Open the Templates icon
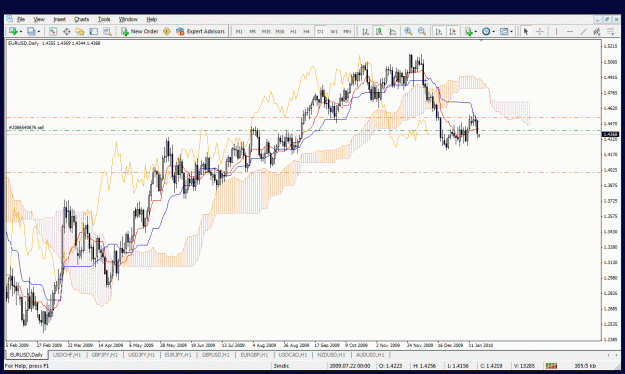This screenshot has height=374, width=625. 504,31
